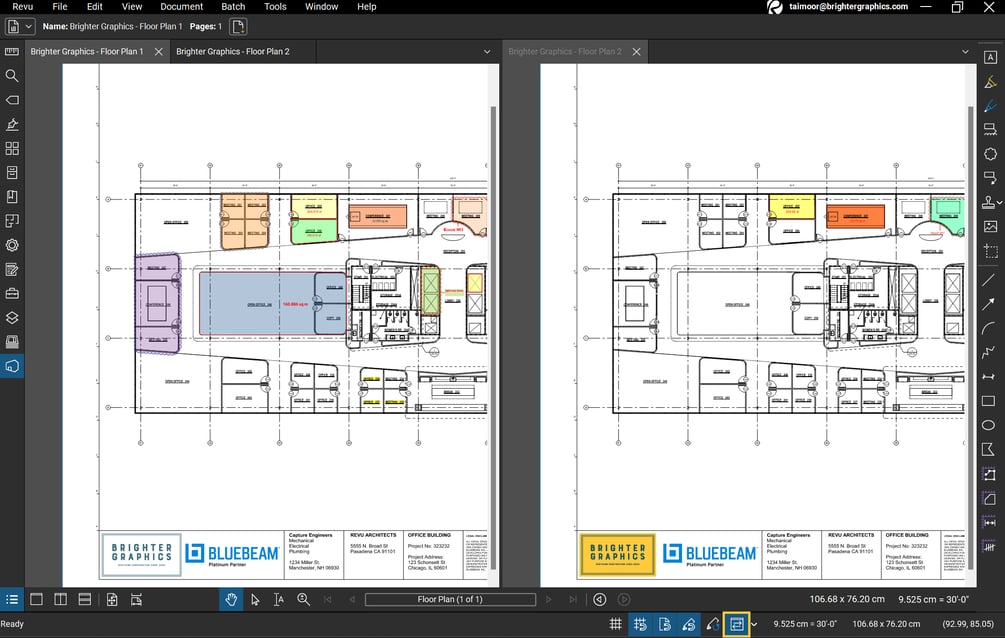Image resolution: width=1005 pixels, height=638 pixels.
Task: Expand the chevron next to Sync Views icon
Action: (753, 623)
